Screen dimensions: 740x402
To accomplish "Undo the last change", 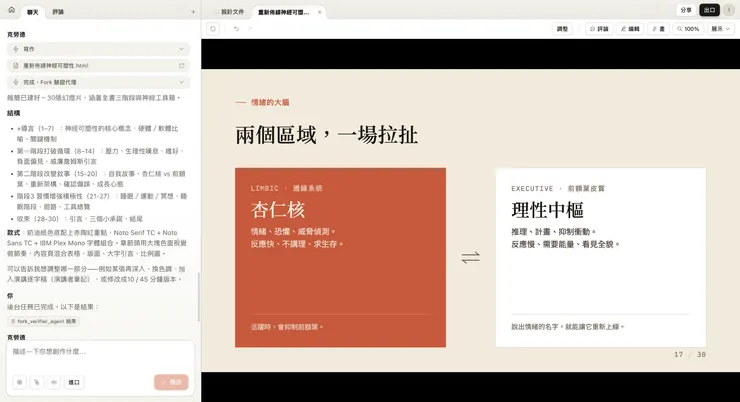I will [x=236, y=29].
